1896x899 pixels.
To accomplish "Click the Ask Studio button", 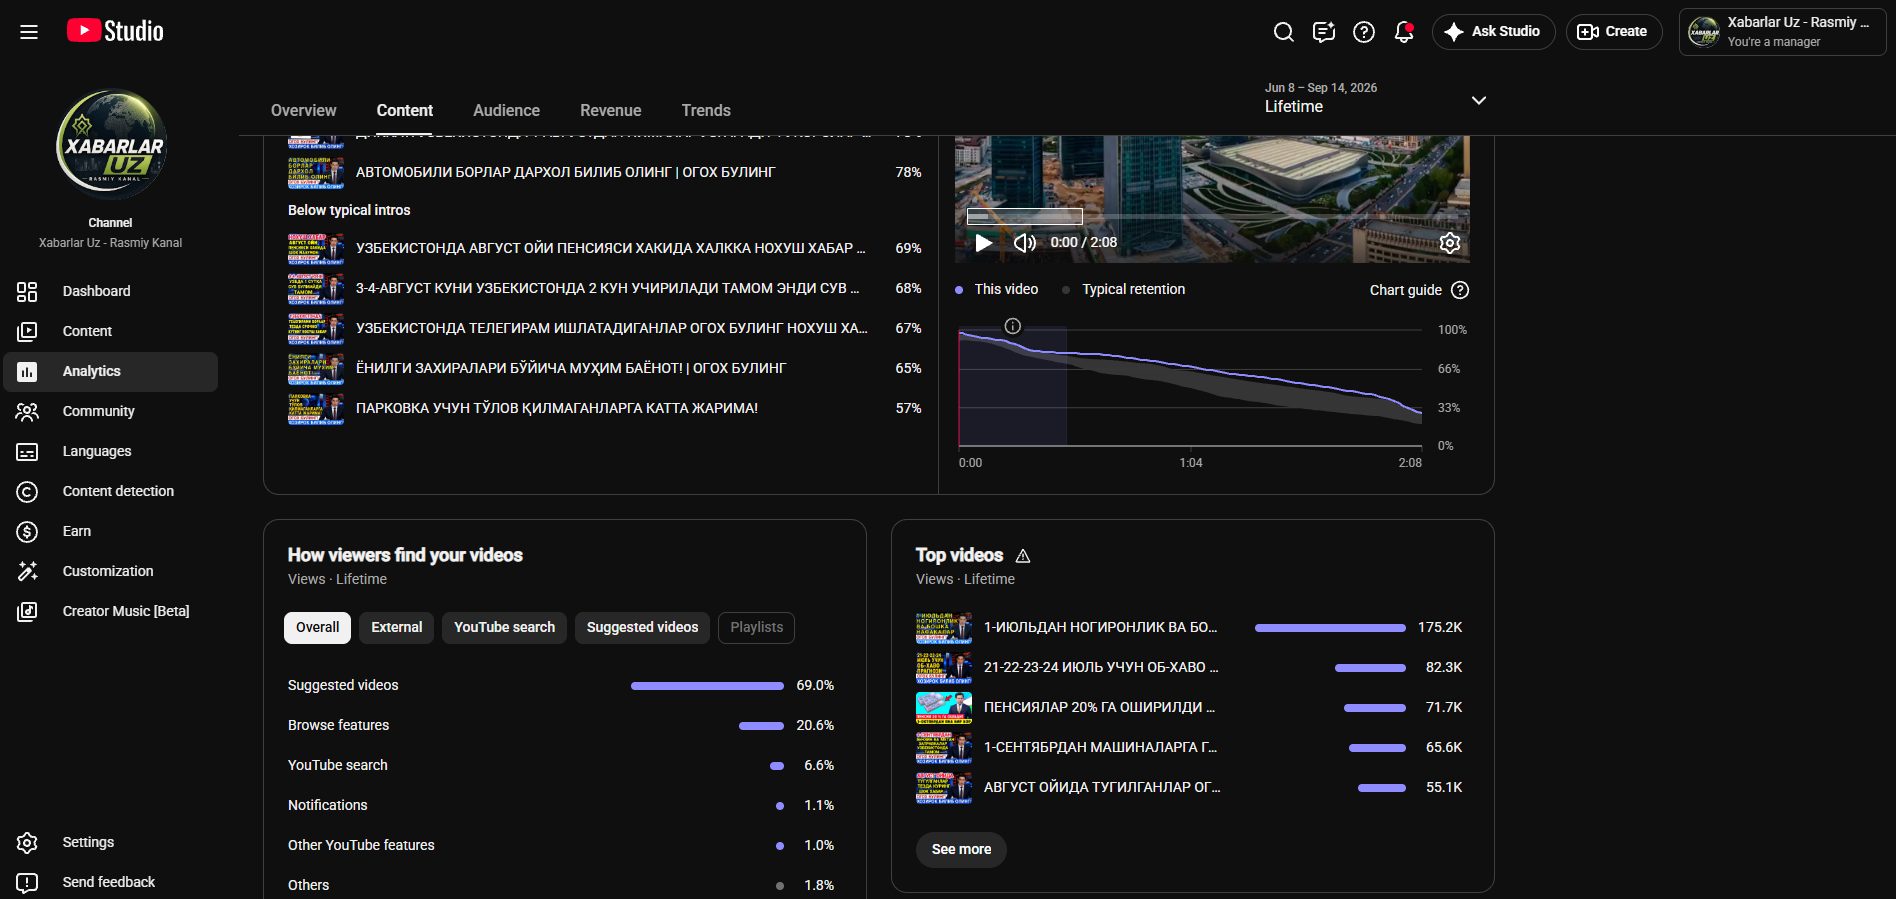I will click(1493, 32).
